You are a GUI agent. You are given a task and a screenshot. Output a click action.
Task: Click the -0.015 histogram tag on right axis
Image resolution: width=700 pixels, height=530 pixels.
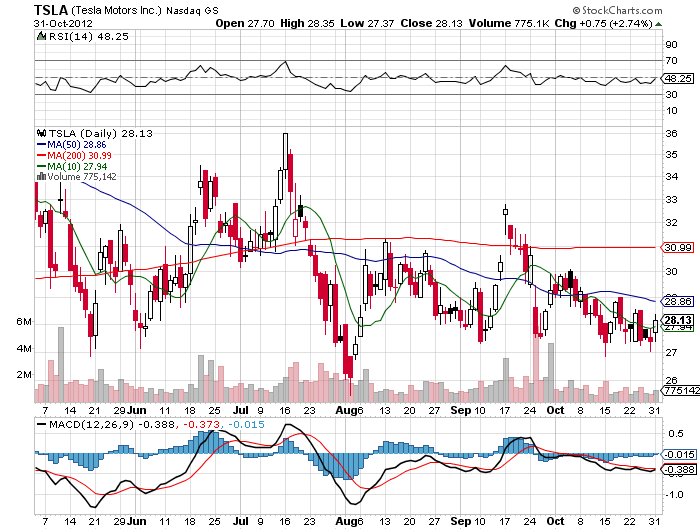coord(679,455)
